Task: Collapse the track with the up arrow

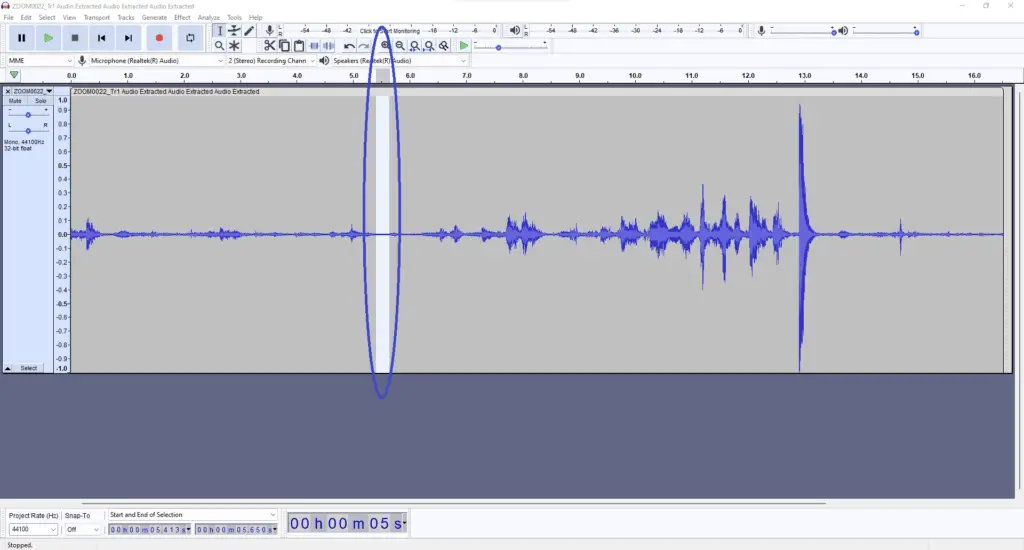Action: pyautogui.click(x=7, y=368)
